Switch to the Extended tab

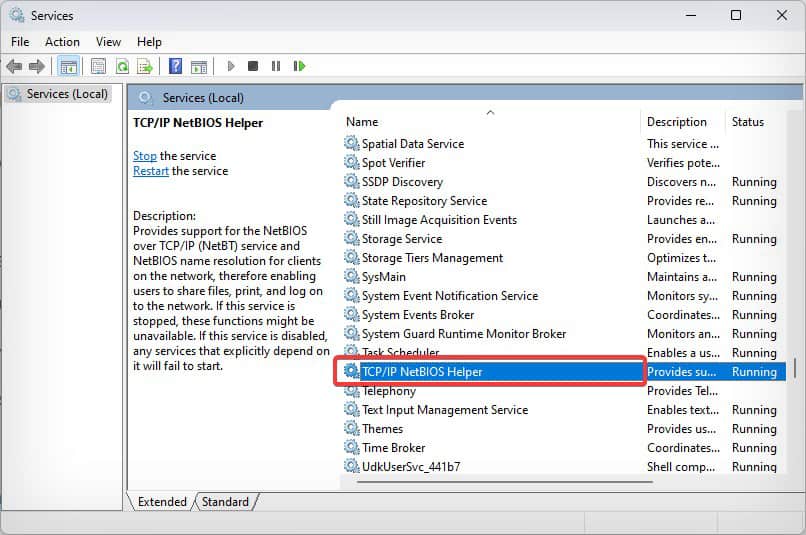pos(162,502)
